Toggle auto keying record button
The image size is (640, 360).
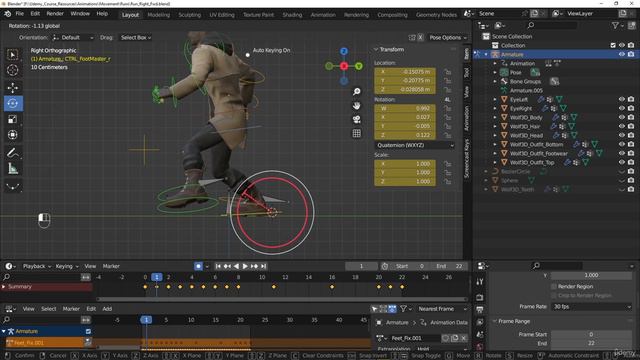(x=198, y=266)
